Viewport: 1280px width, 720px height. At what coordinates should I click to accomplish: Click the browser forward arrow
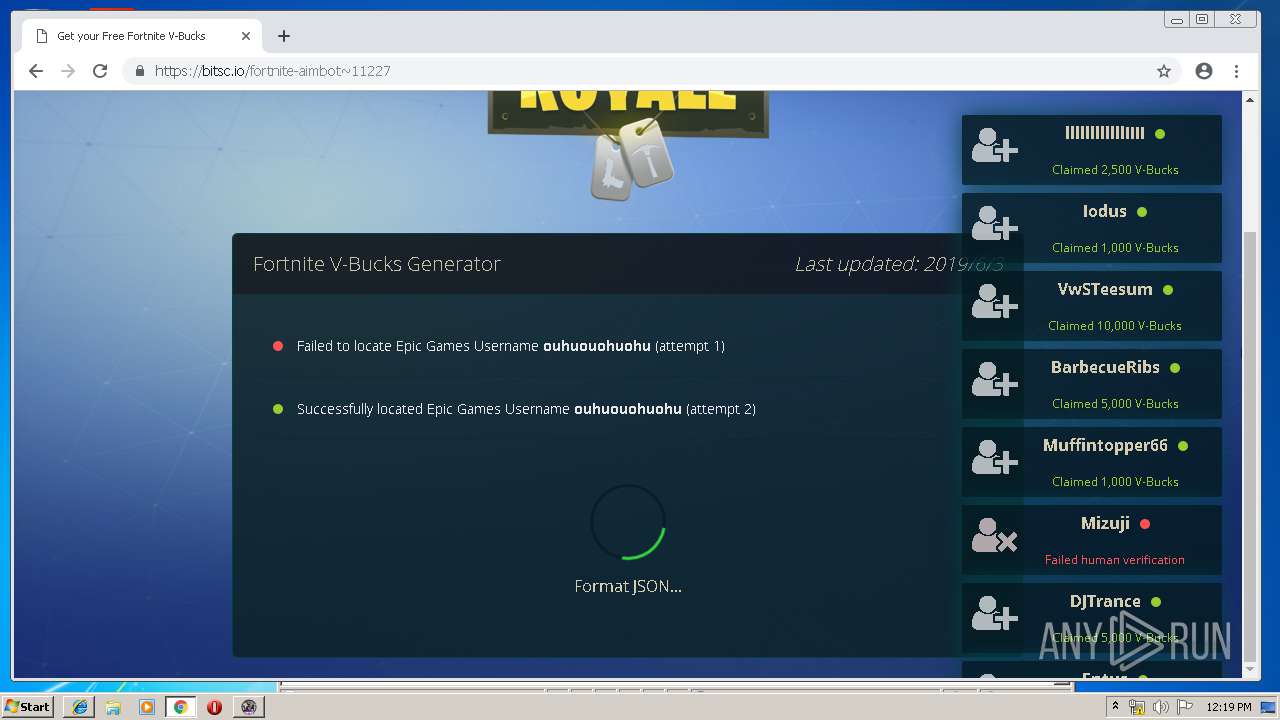tap(68, 71)
